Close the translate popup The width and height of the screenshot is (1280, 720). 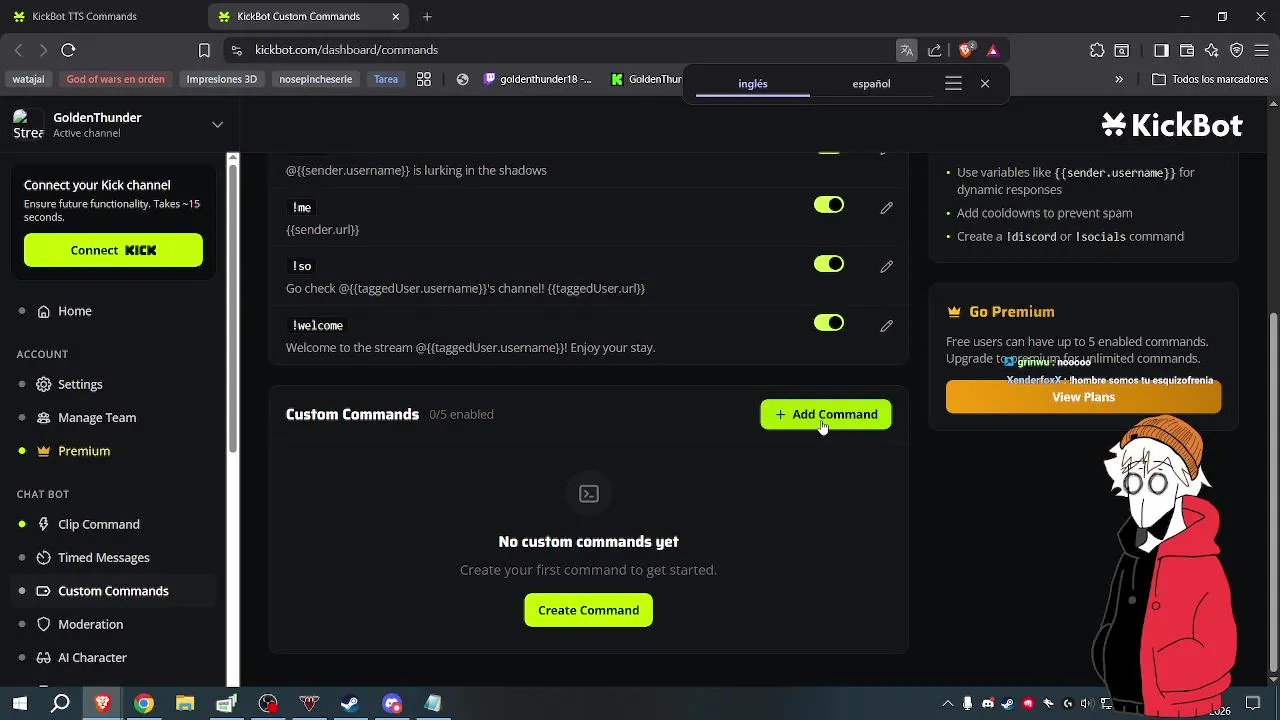[985, 84]
